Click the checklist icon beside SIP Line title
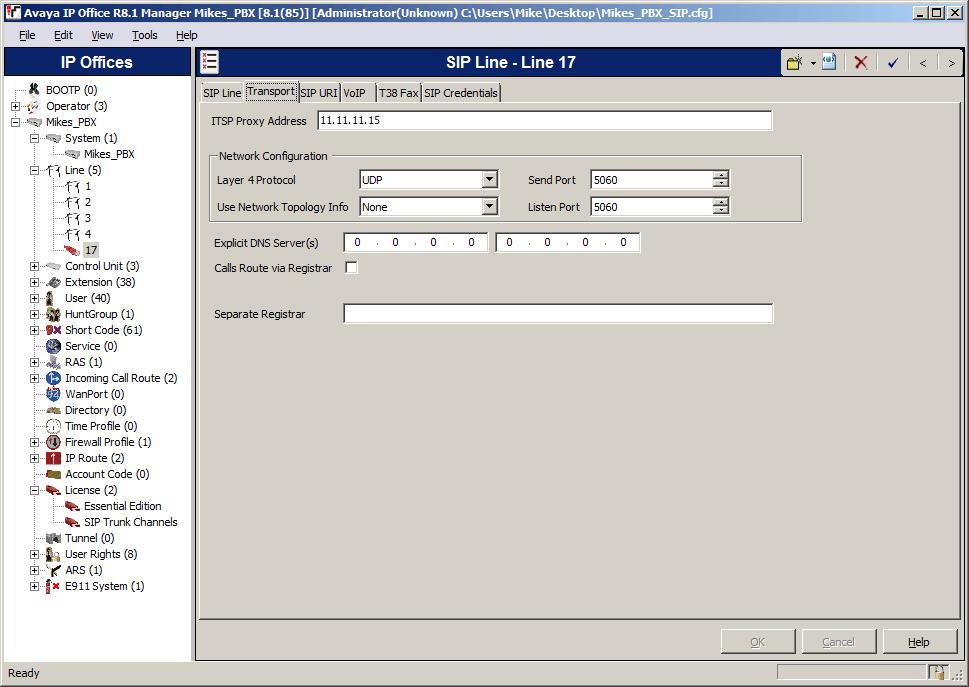This screenshot has height=687, width=969. 209,62
